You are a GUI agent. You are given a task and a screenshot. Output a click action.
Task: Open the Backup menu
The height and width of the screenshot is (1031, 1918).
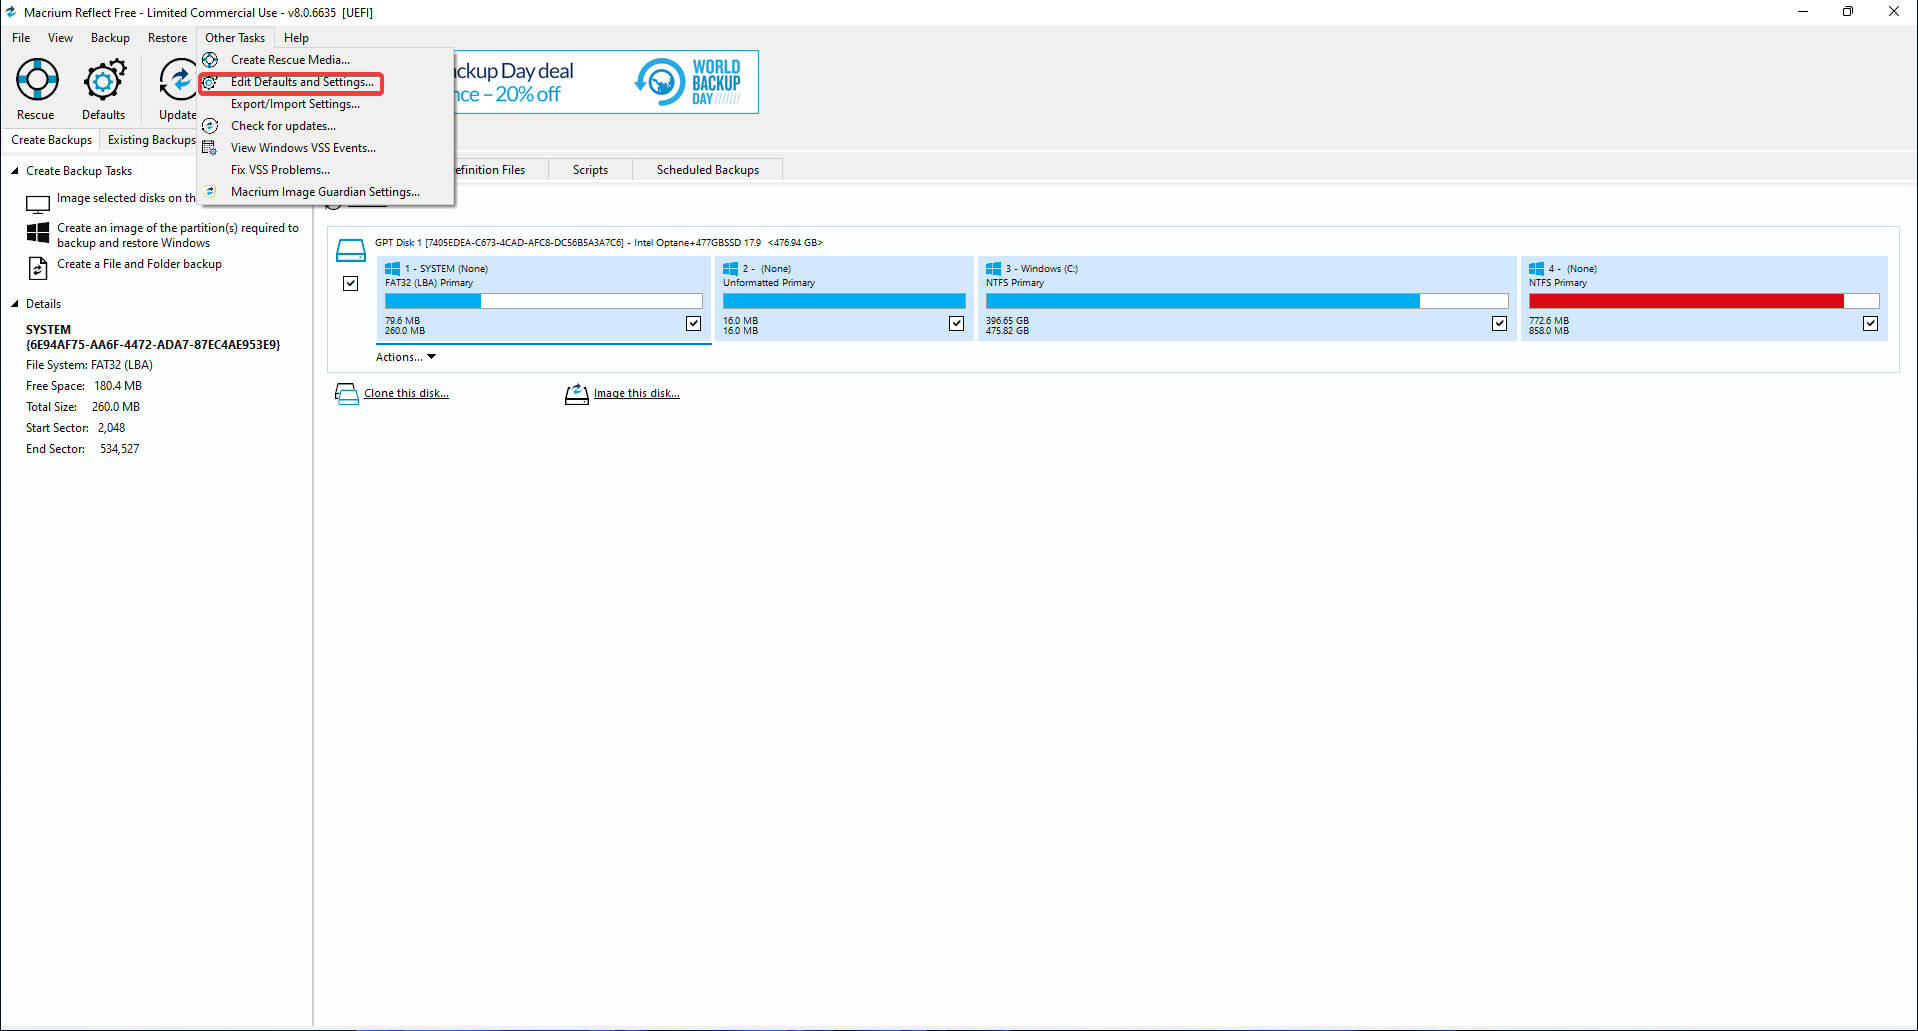pyautogui.click(x=110, y=38)
